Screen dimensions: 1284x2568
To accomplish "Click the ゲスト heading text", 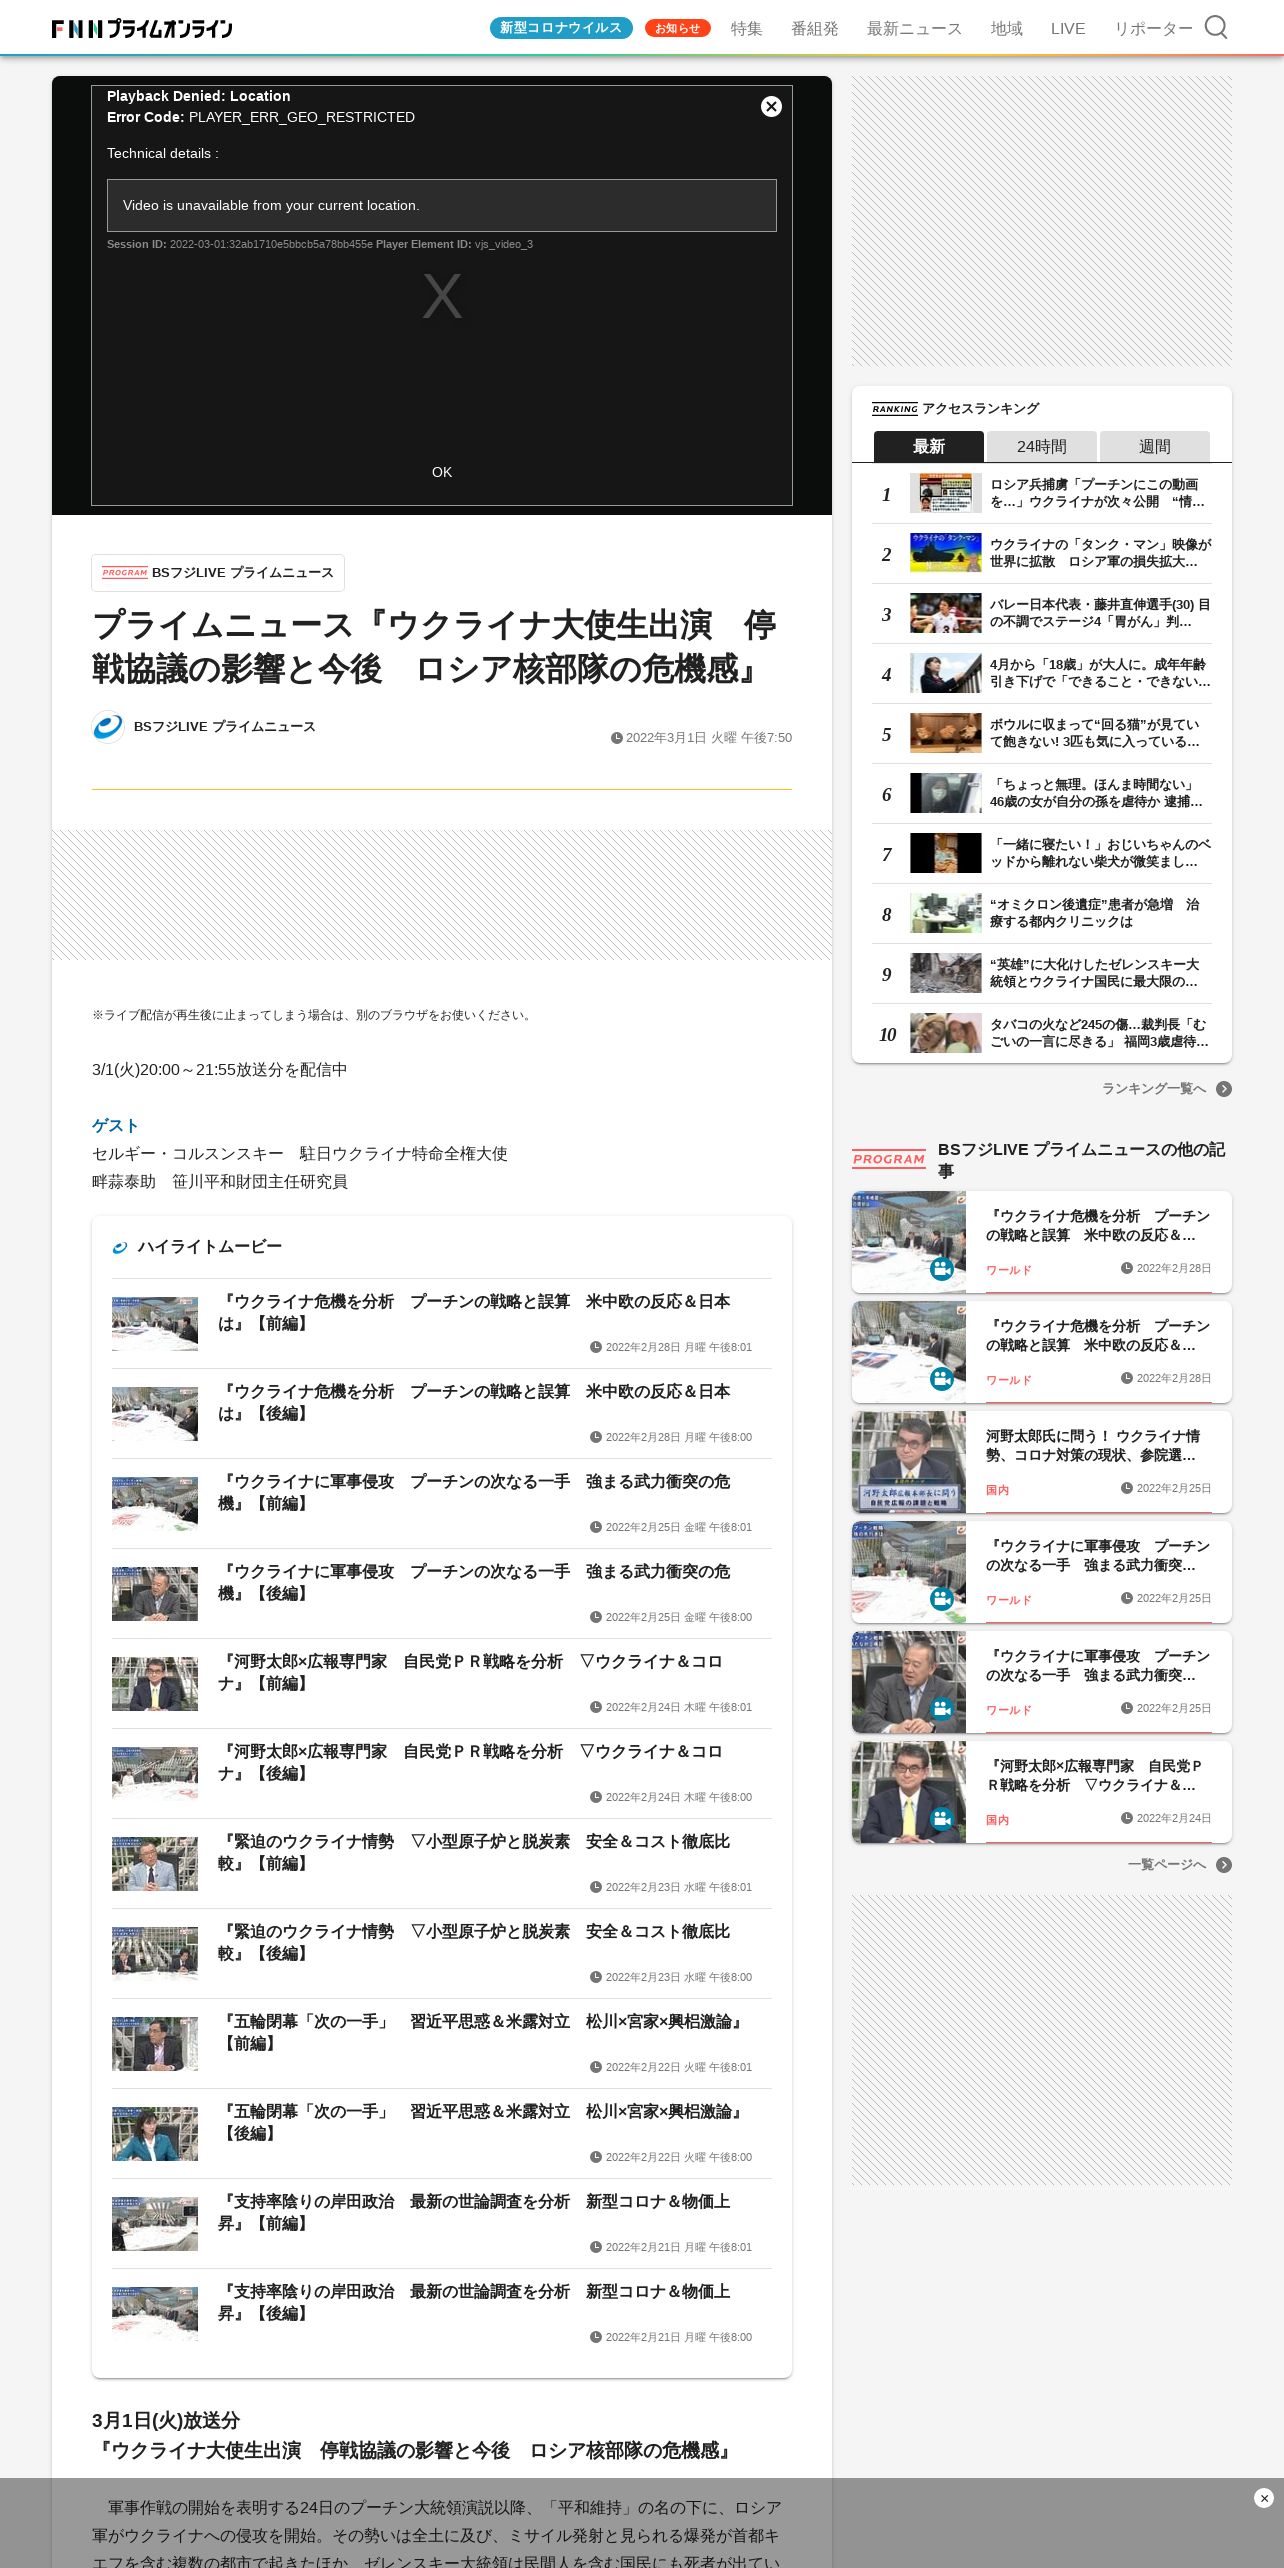I will click(115, 1125).
